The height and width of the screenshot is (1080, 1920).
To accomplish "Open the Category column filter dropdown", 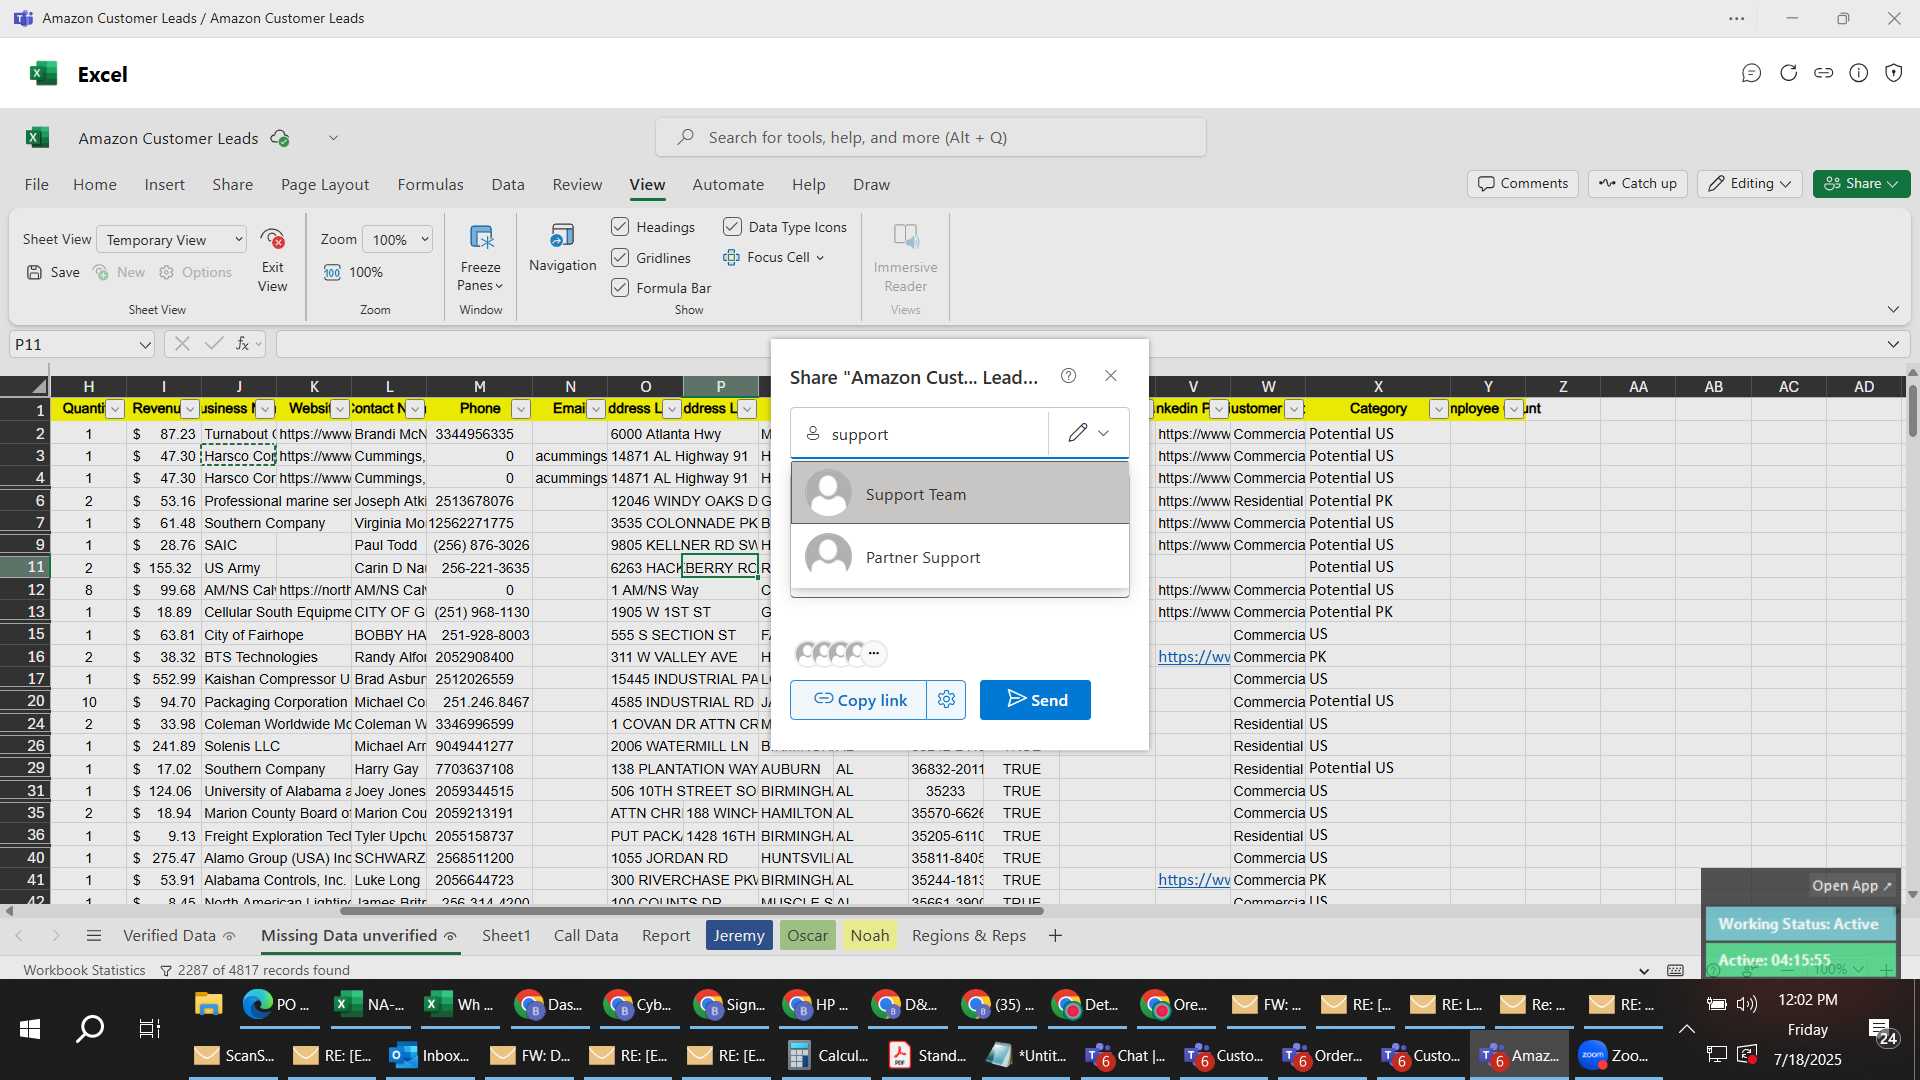I will pyautogui.click(x=1438, y=409).
